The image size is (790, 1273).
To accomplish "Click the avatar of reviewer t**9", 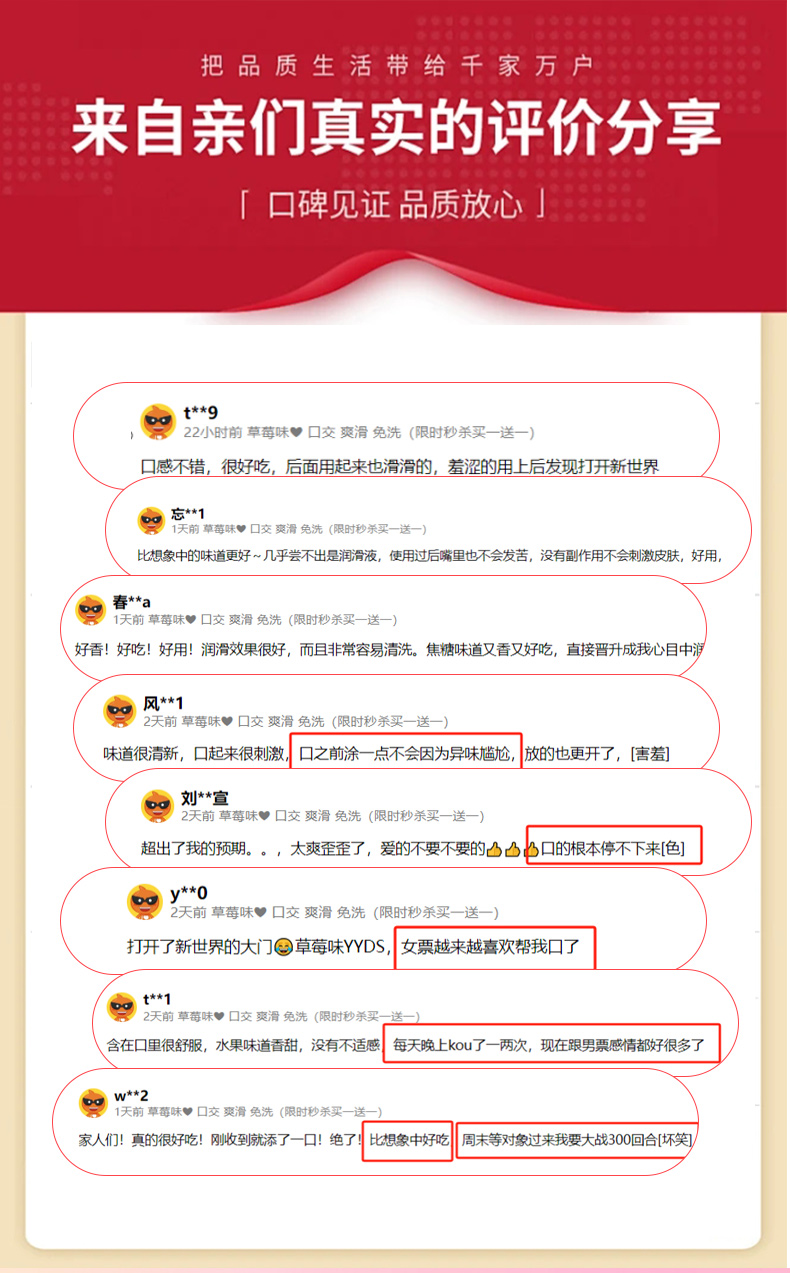I will click(x=158, y=422).
